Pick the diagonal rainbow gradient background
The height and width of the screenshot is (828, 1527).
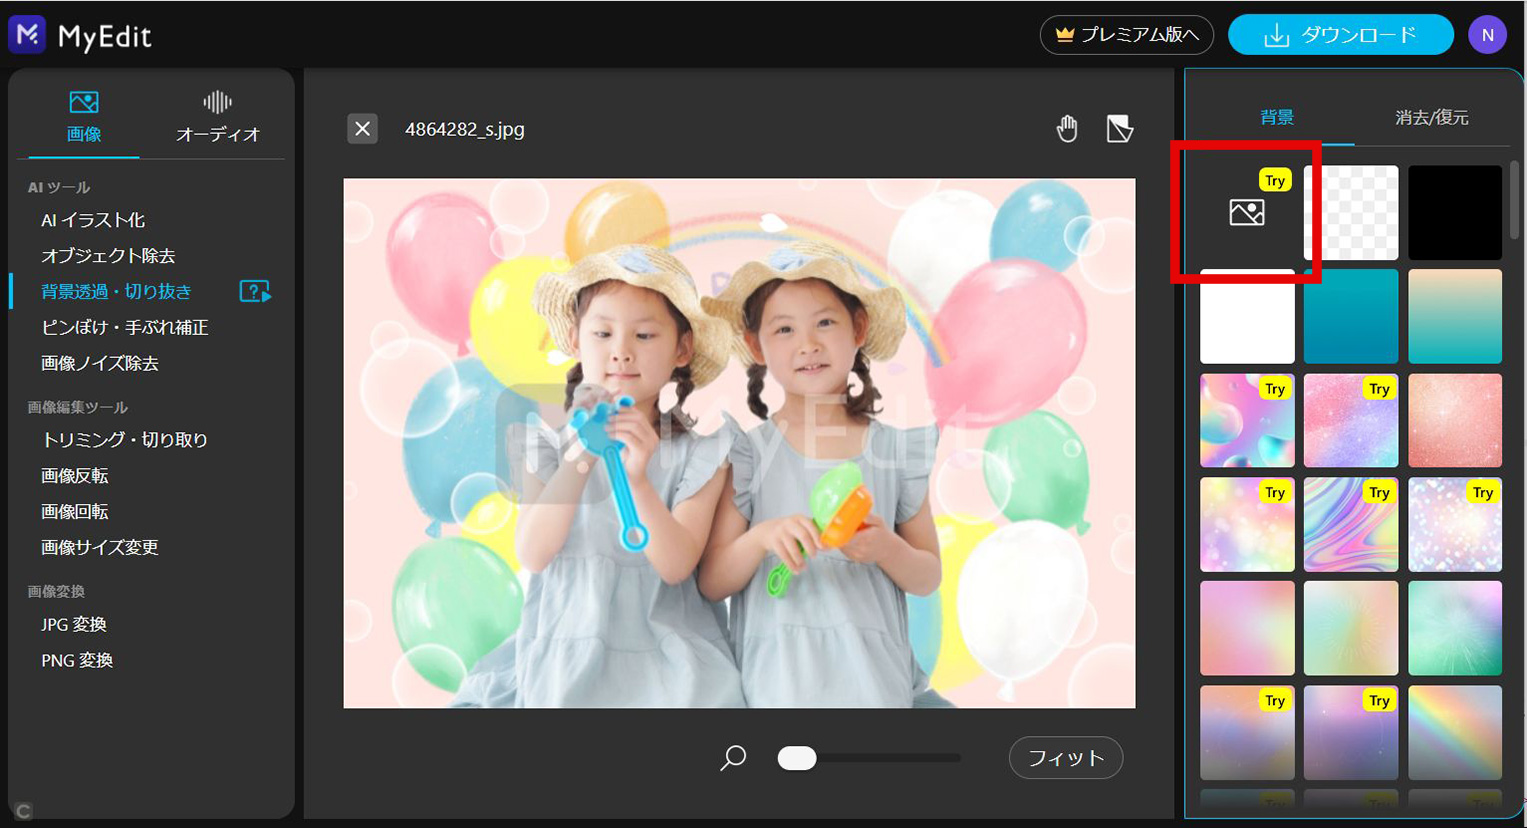[x=1455, y=732]
